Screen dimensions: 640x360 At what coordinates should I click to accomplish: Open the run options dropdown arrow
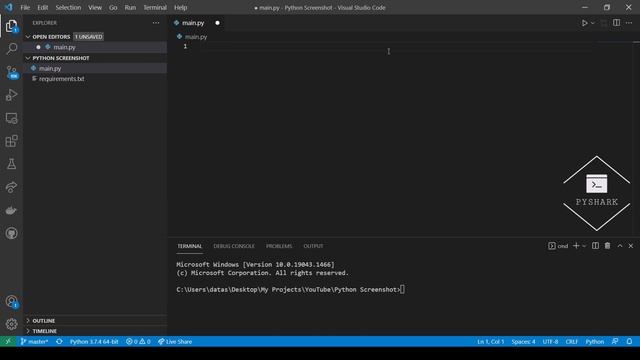tap(593, 23)
